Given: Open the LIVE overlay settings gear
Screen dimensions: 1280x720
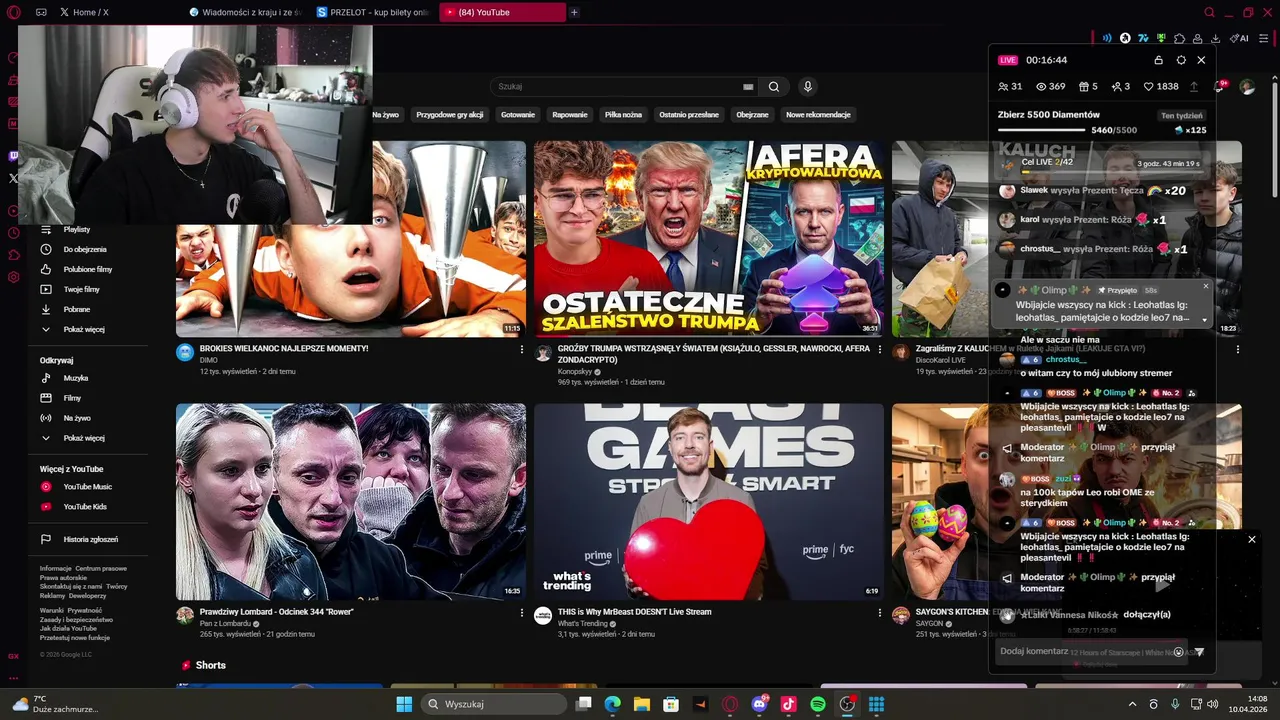Looking at the screenshot, I should 1181,60.
